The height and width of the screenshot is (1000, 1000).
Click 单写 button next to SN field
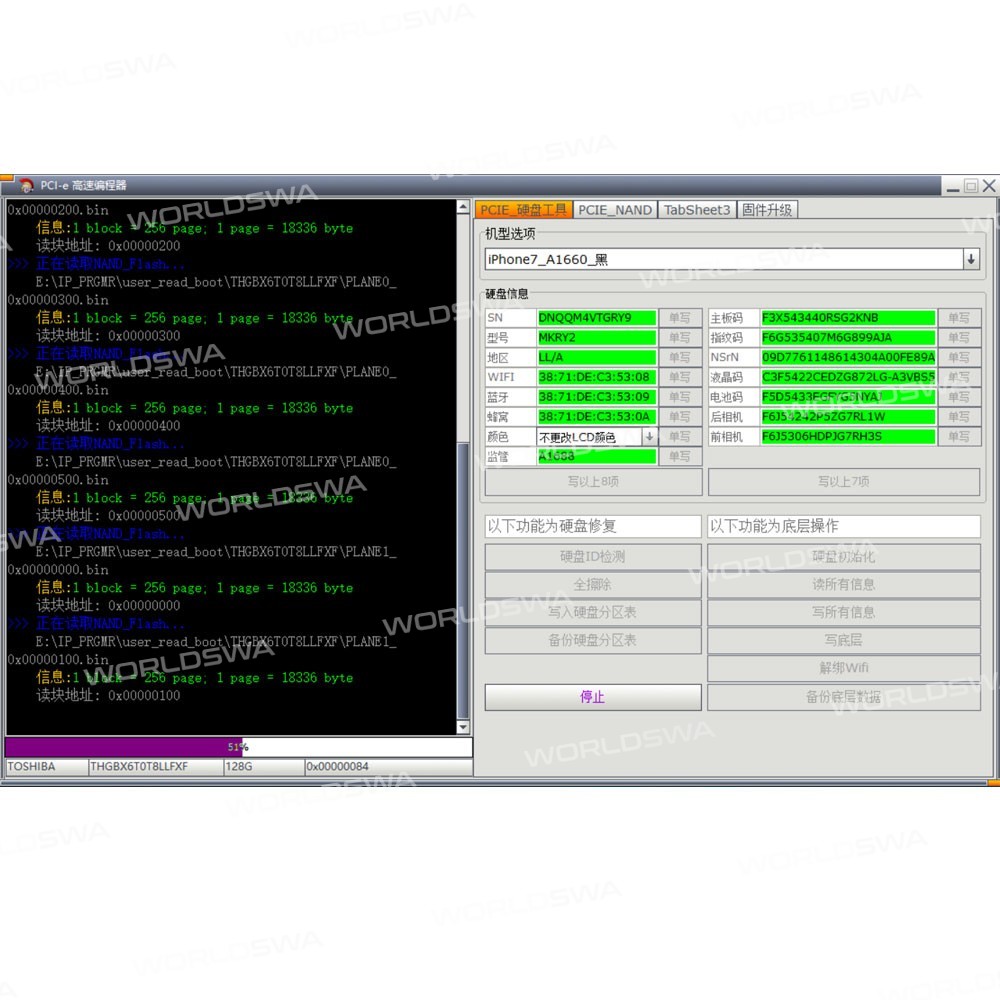(x=680, y=318)
